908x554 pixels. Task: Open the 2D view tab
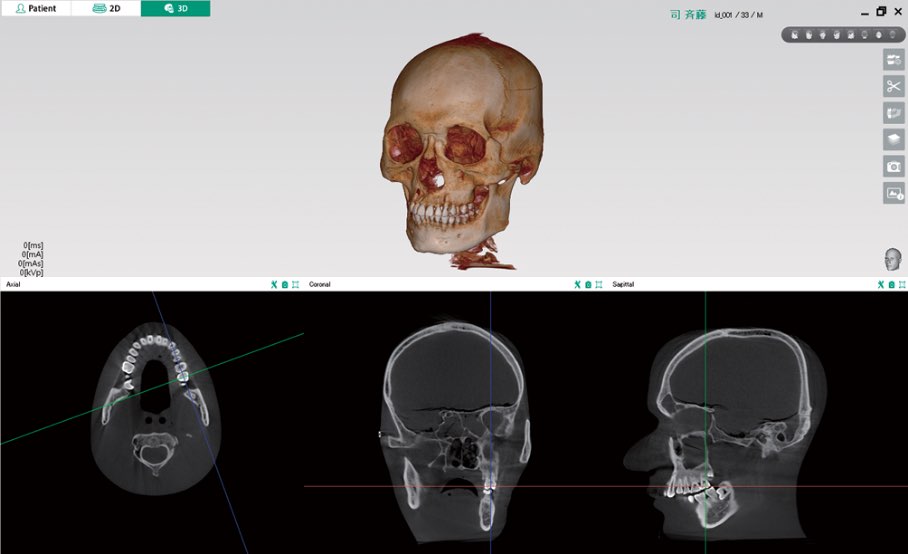click(105, 8)
